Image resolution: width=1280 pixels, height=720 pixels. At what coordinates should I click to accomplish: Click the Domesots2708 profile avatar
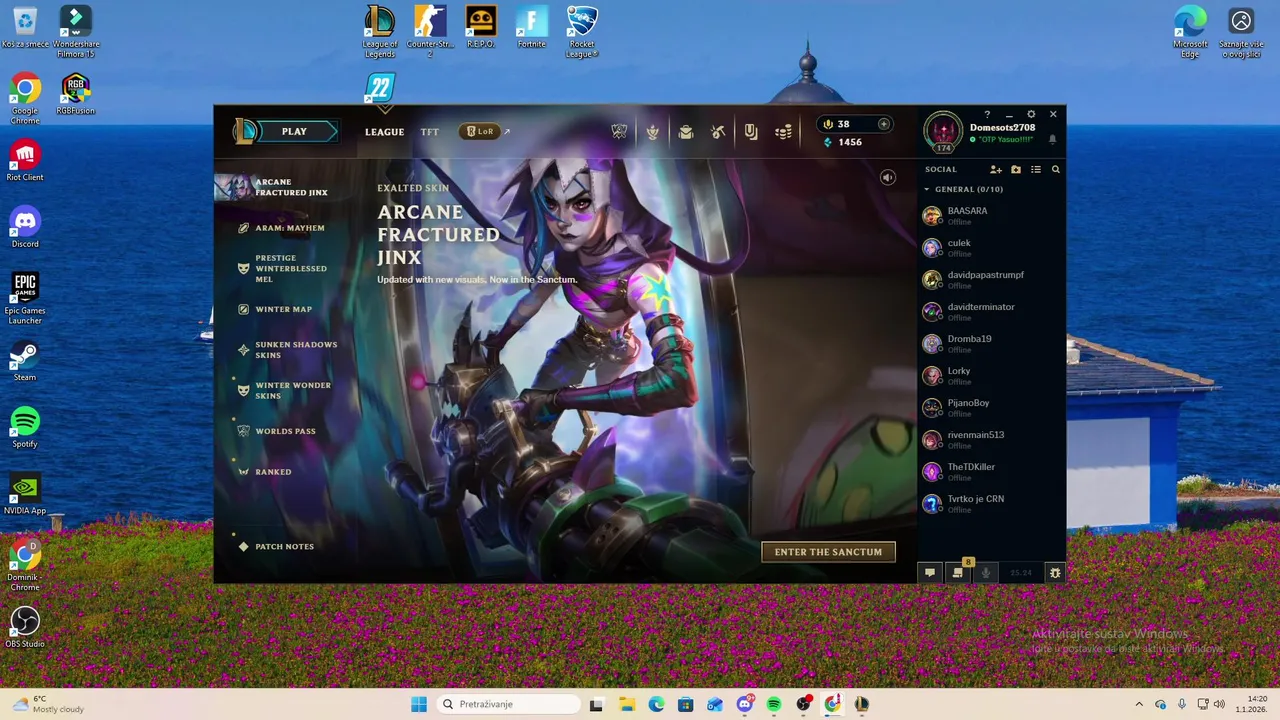pos(943,131)
